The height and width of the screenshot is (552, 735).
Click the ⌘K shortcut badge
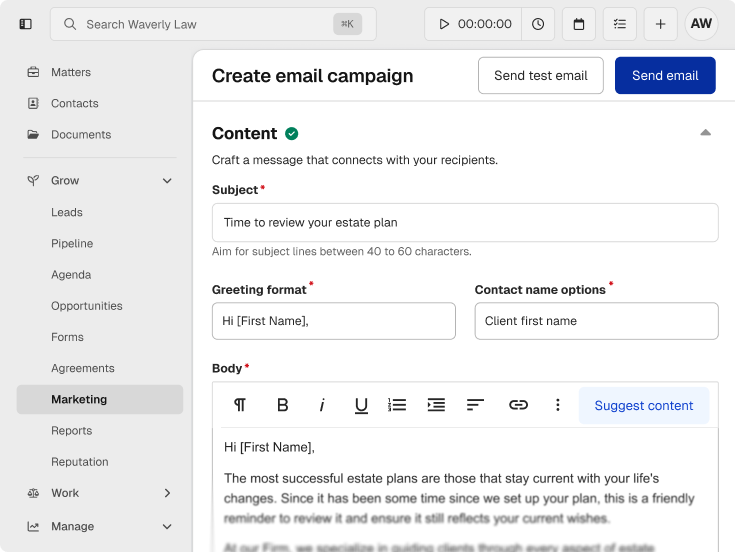(x=347, y=24)
